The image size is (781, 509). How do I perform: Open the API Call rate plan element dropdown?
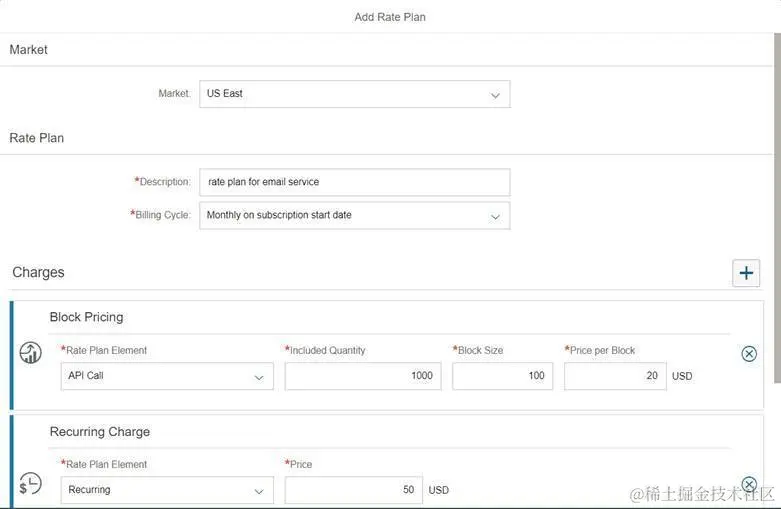pos(167,376)
